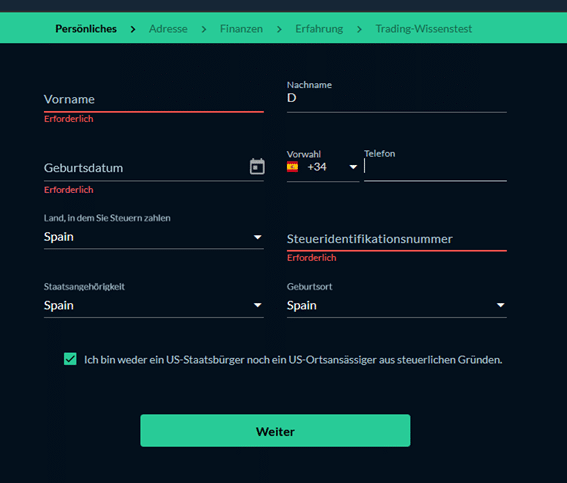
Task: Select the Erfahrung step tab
Action: tap(319, 29)
